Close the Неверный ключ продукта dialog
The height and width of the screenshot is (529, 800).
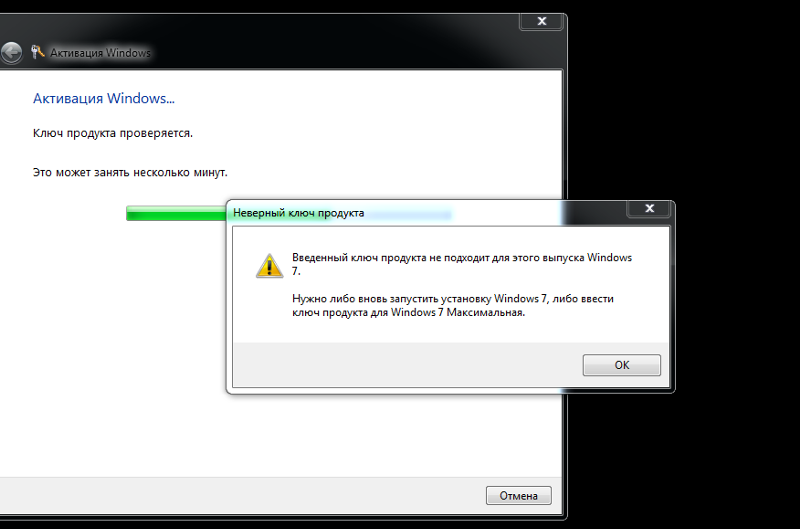(x=649, y=208)
